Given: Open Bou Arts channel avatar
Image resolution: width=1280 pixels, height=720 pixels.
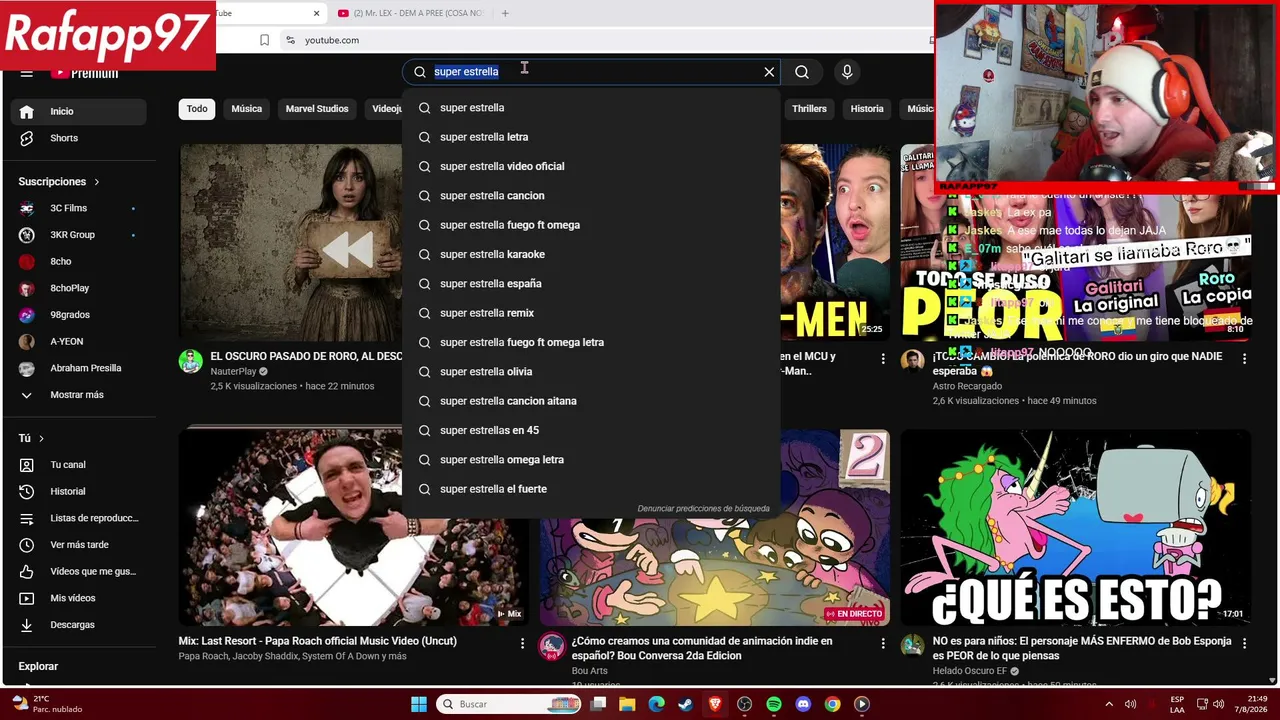Looking at the screenshot, I should click(x=552, y=646).
